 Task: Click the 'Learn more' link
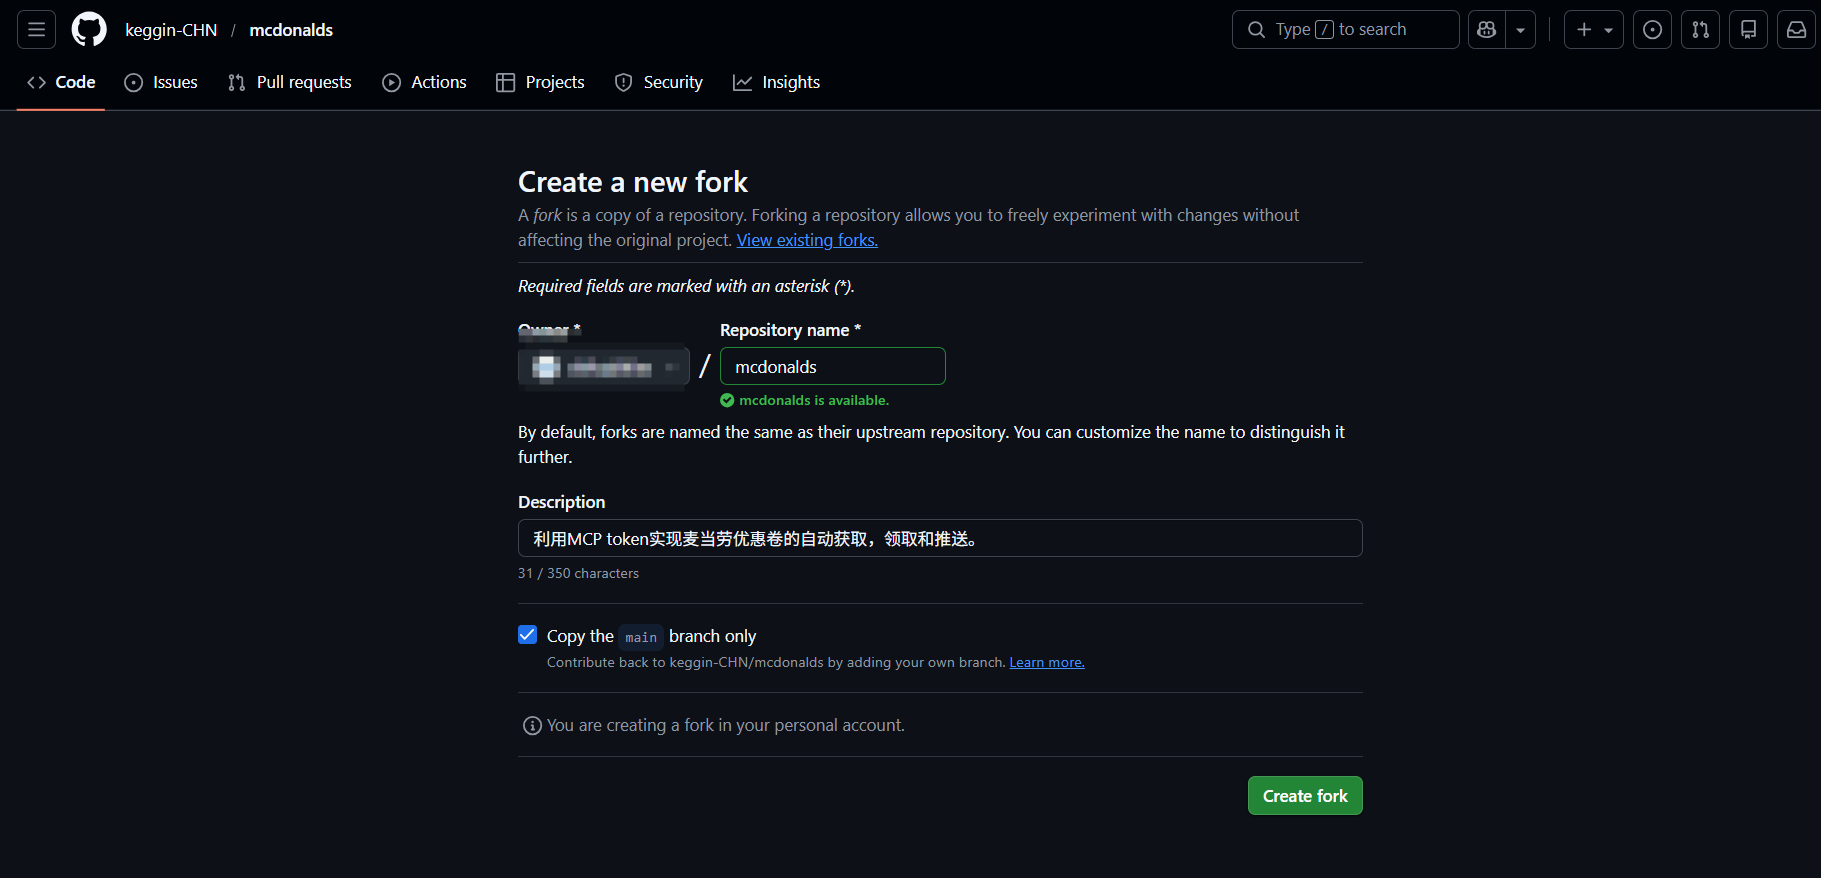pyautogui.click(x=1046, y=662)
